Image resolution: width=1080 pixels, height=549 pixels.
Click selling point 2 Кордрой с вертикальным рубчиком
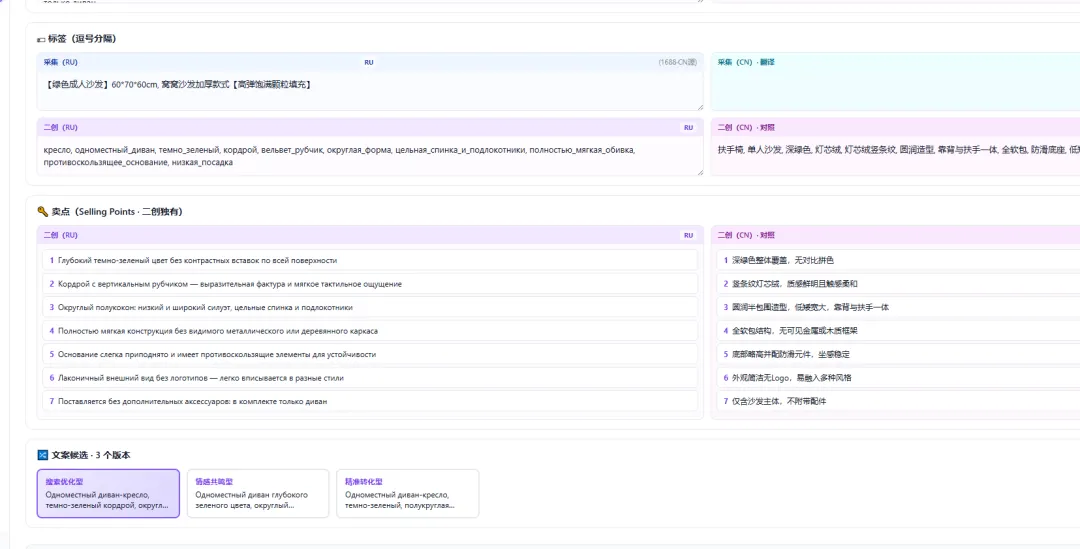370,284
